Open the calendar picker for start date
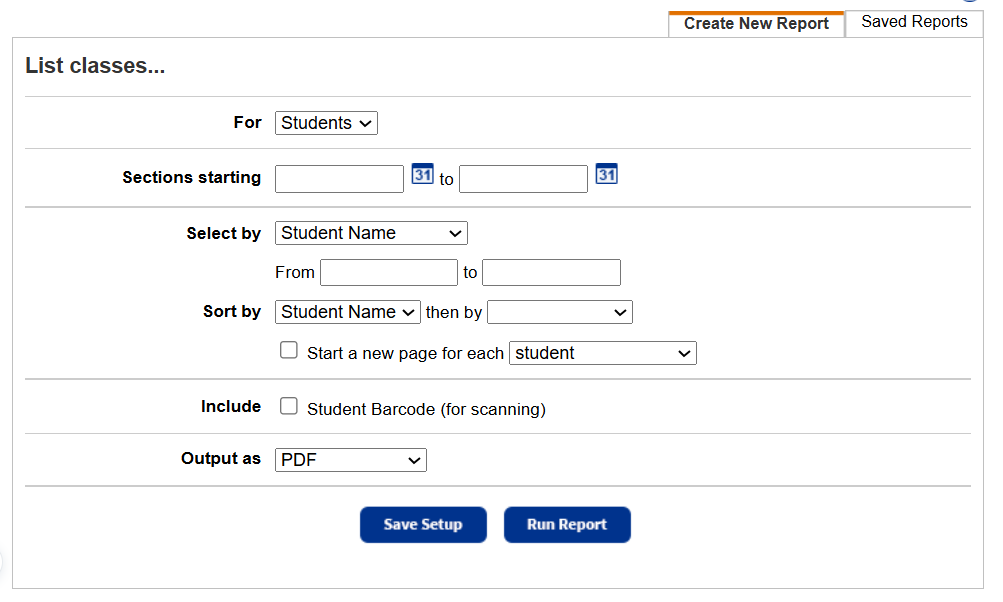This screenshot has width=1003, height=602. click(422, 173)
